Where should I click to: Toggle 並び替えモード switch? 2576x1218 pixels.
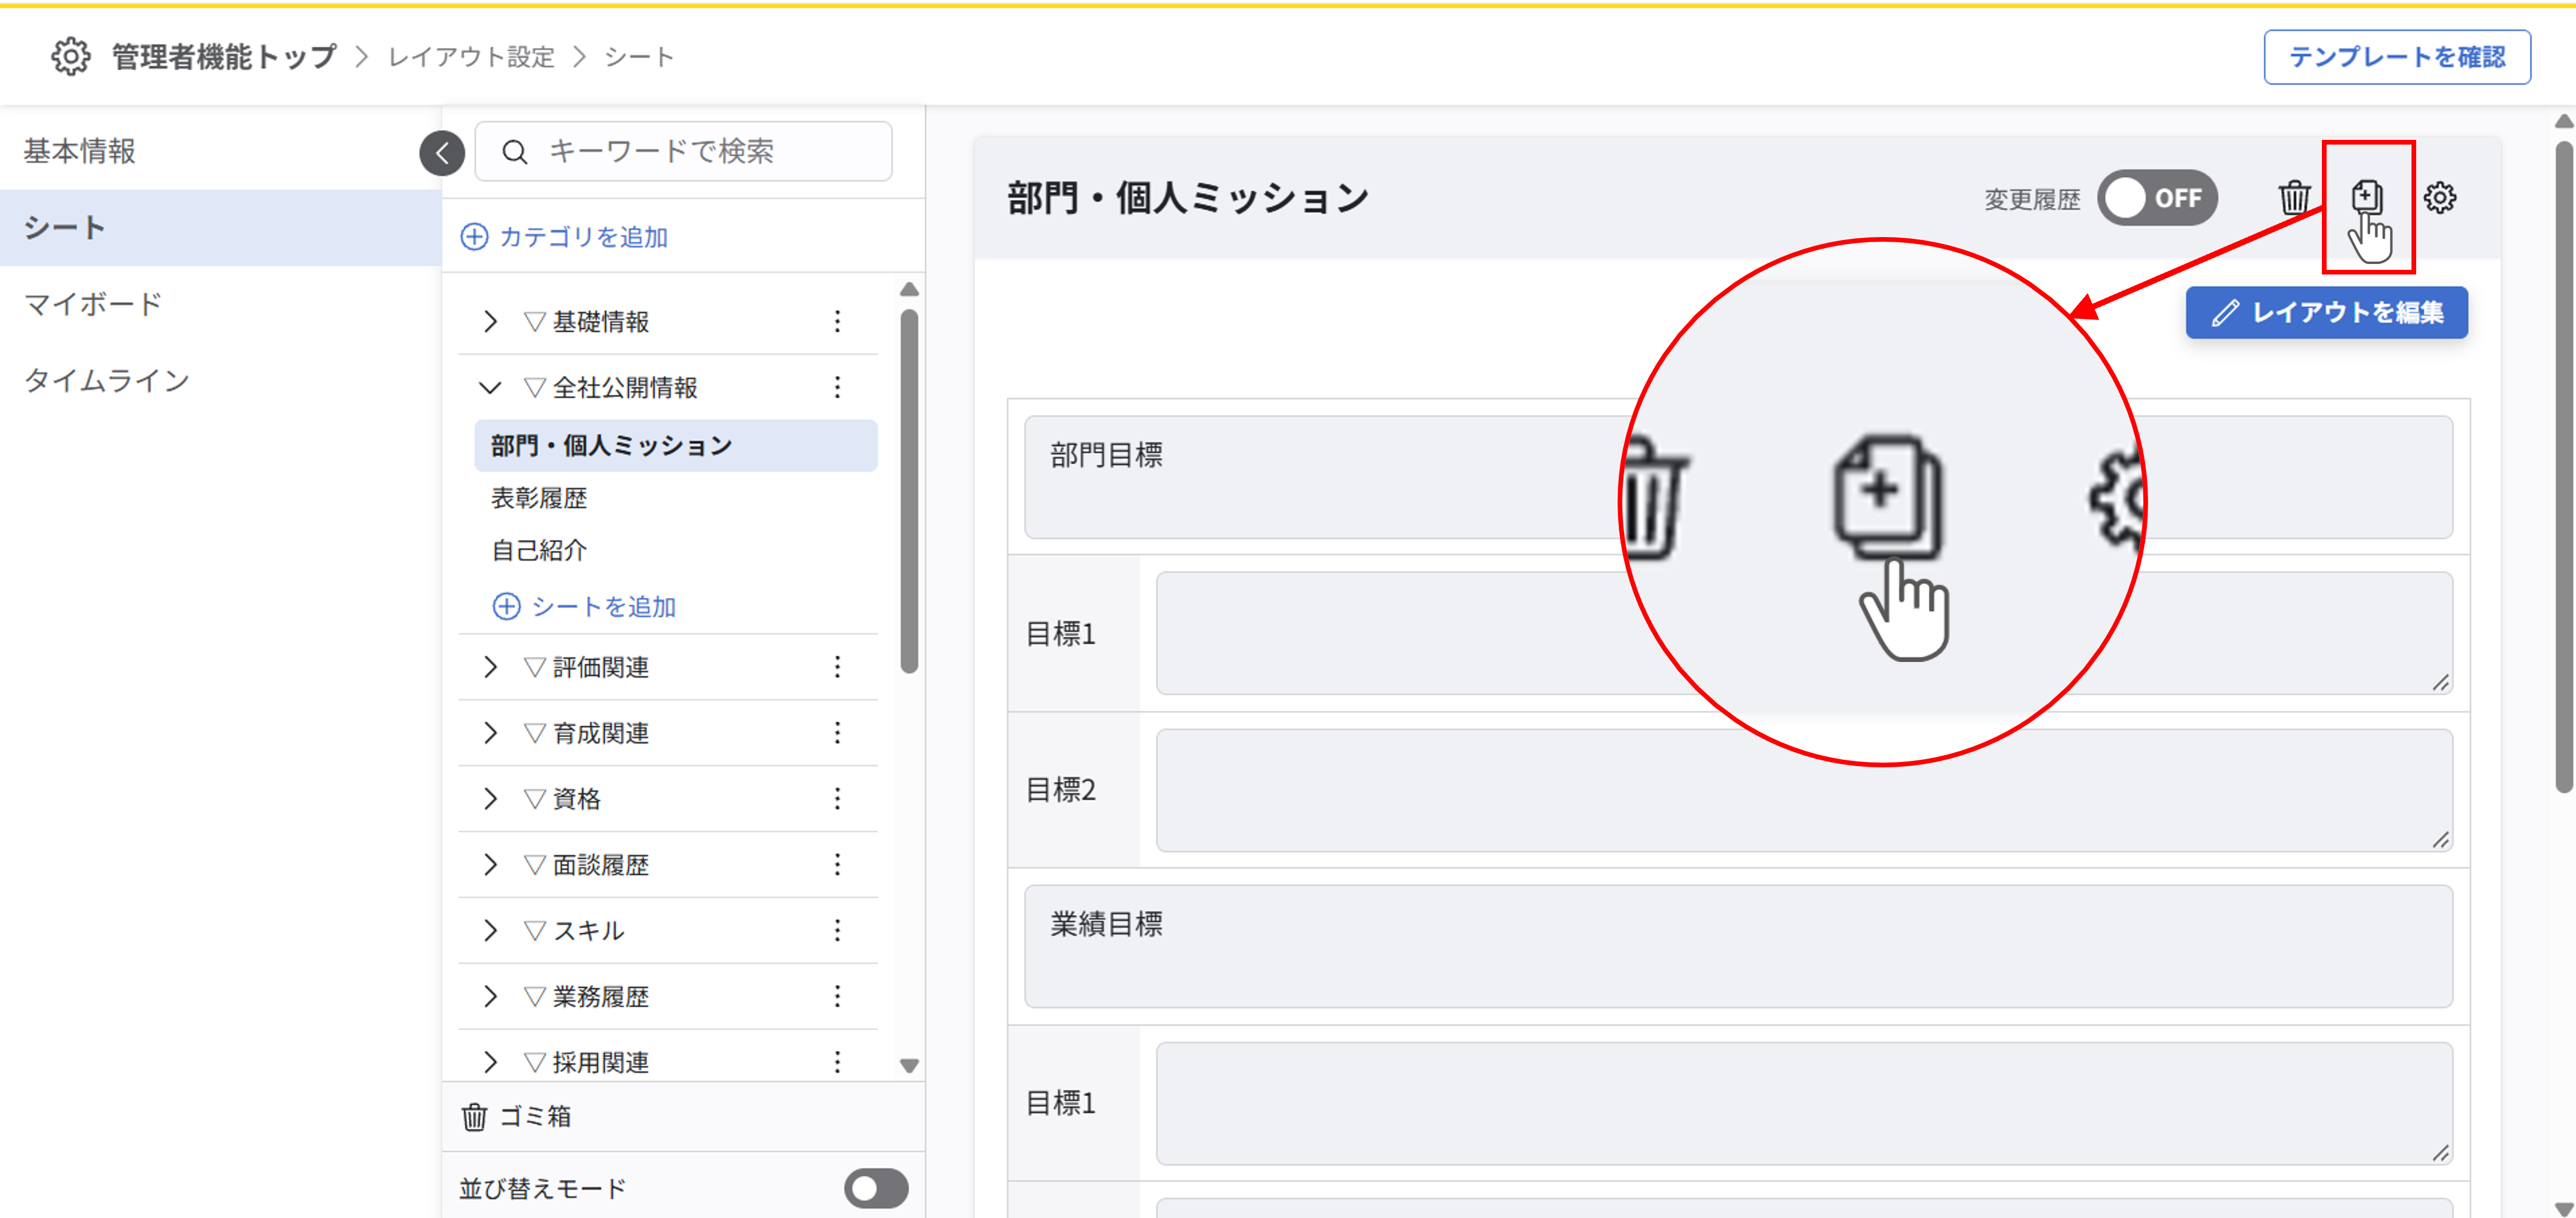[x=876, y=1188]
